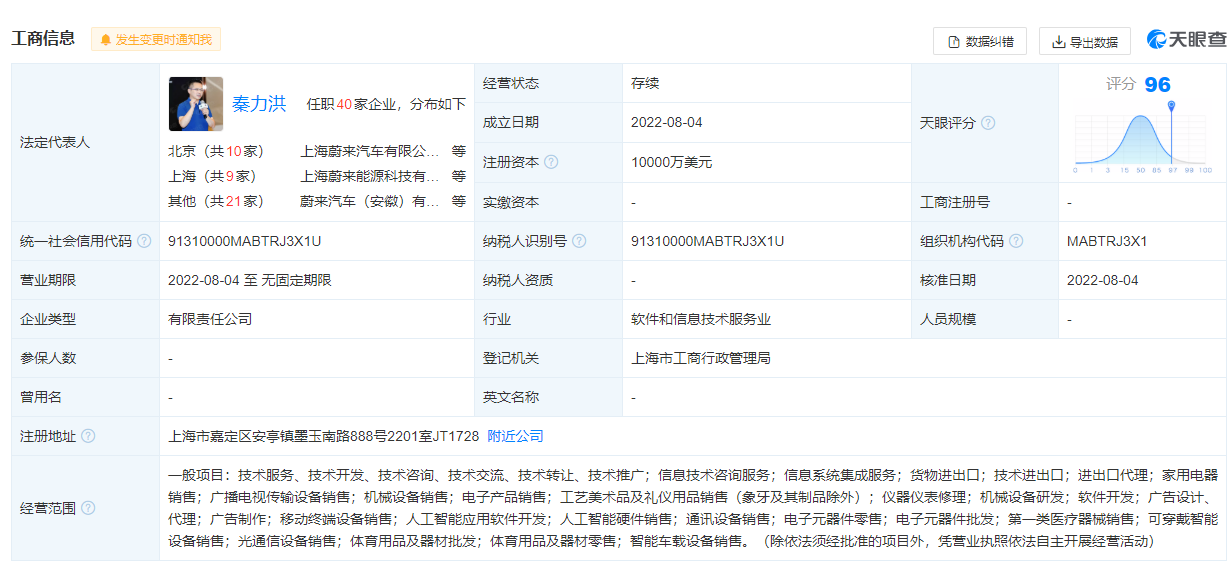Click help icon next to 纳税人识别号

(579, 241)
